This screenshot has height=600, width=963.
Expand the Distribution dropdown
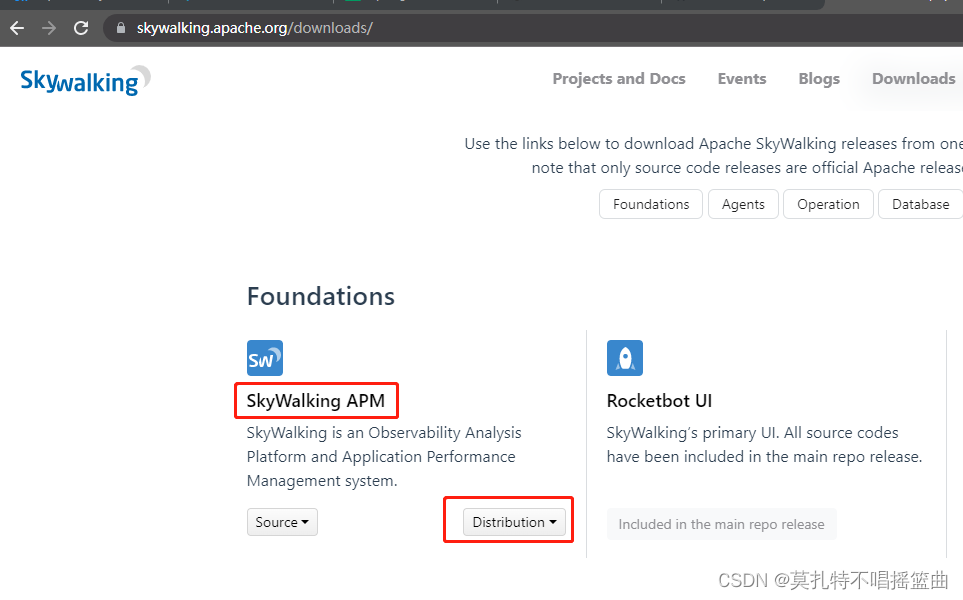(x=514, y=522)
